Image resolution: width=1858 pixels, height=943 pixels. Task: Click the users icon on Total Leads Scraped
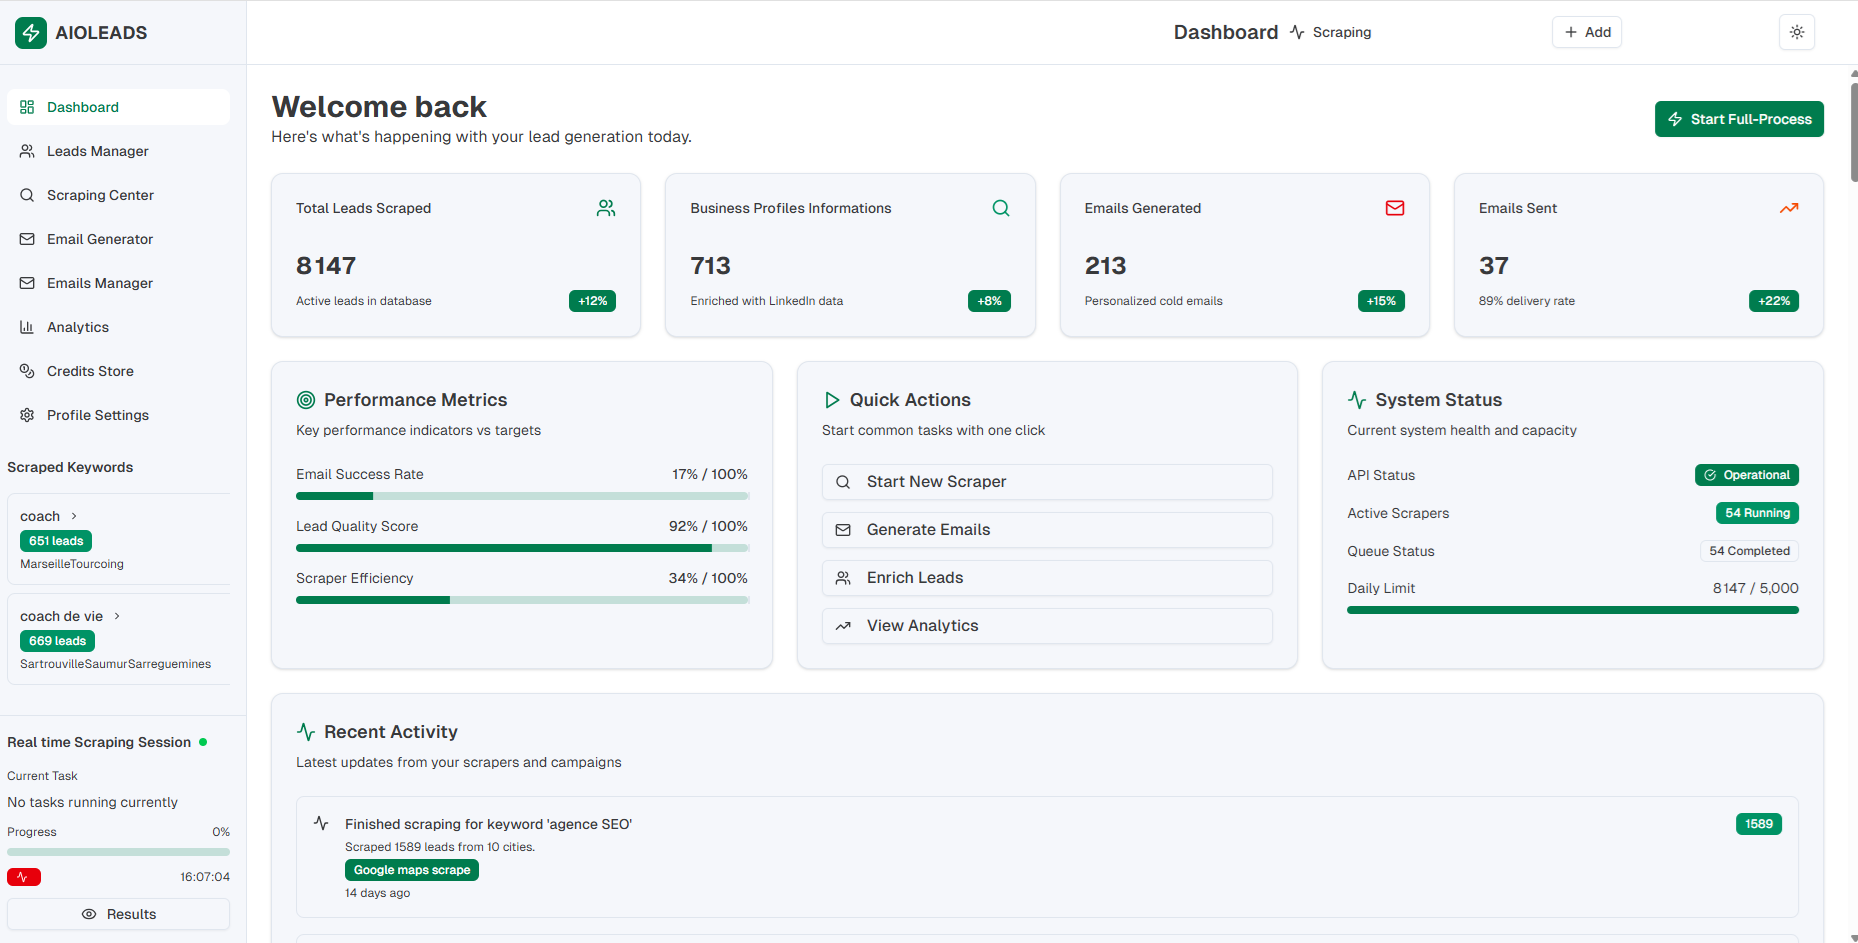(x=606, y=208)
